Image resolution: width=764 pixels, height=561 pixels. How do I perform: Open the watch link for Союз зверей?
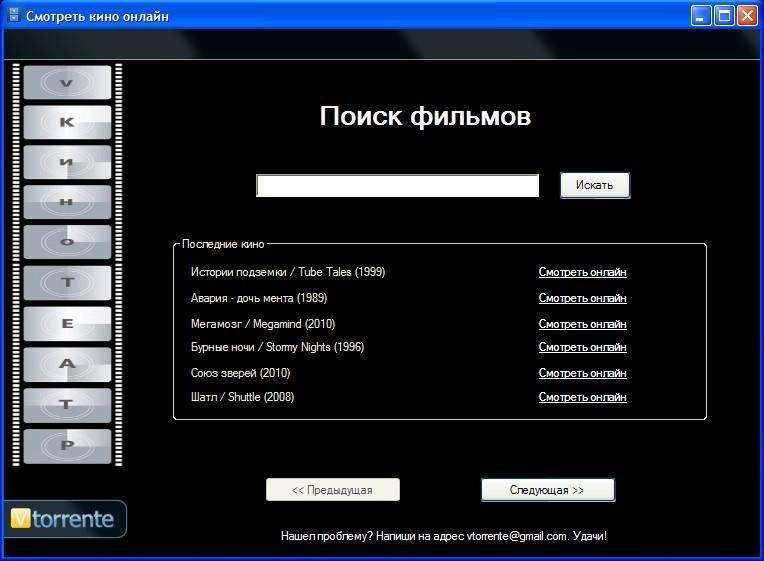582,373
